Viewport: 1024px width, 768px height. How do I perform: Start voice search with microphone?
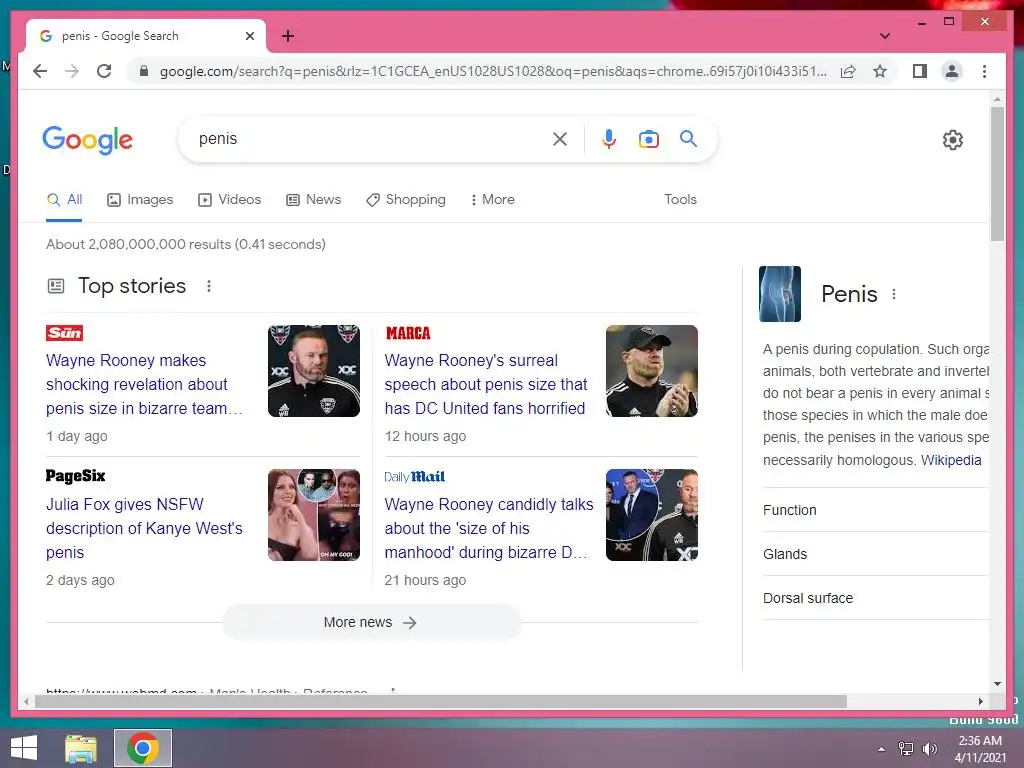tap(609, 139)
